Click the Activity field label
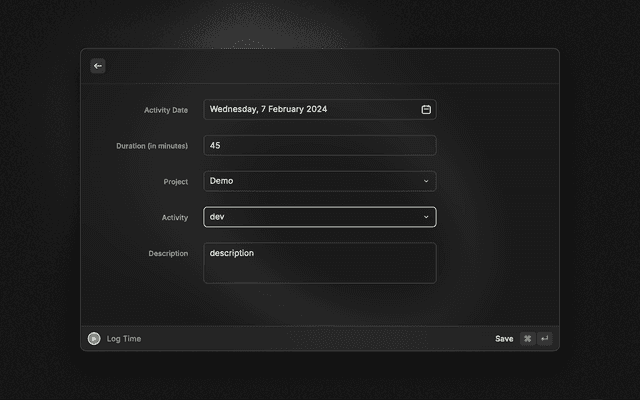This screenshot has width=640, height=400. pos(174,218)
